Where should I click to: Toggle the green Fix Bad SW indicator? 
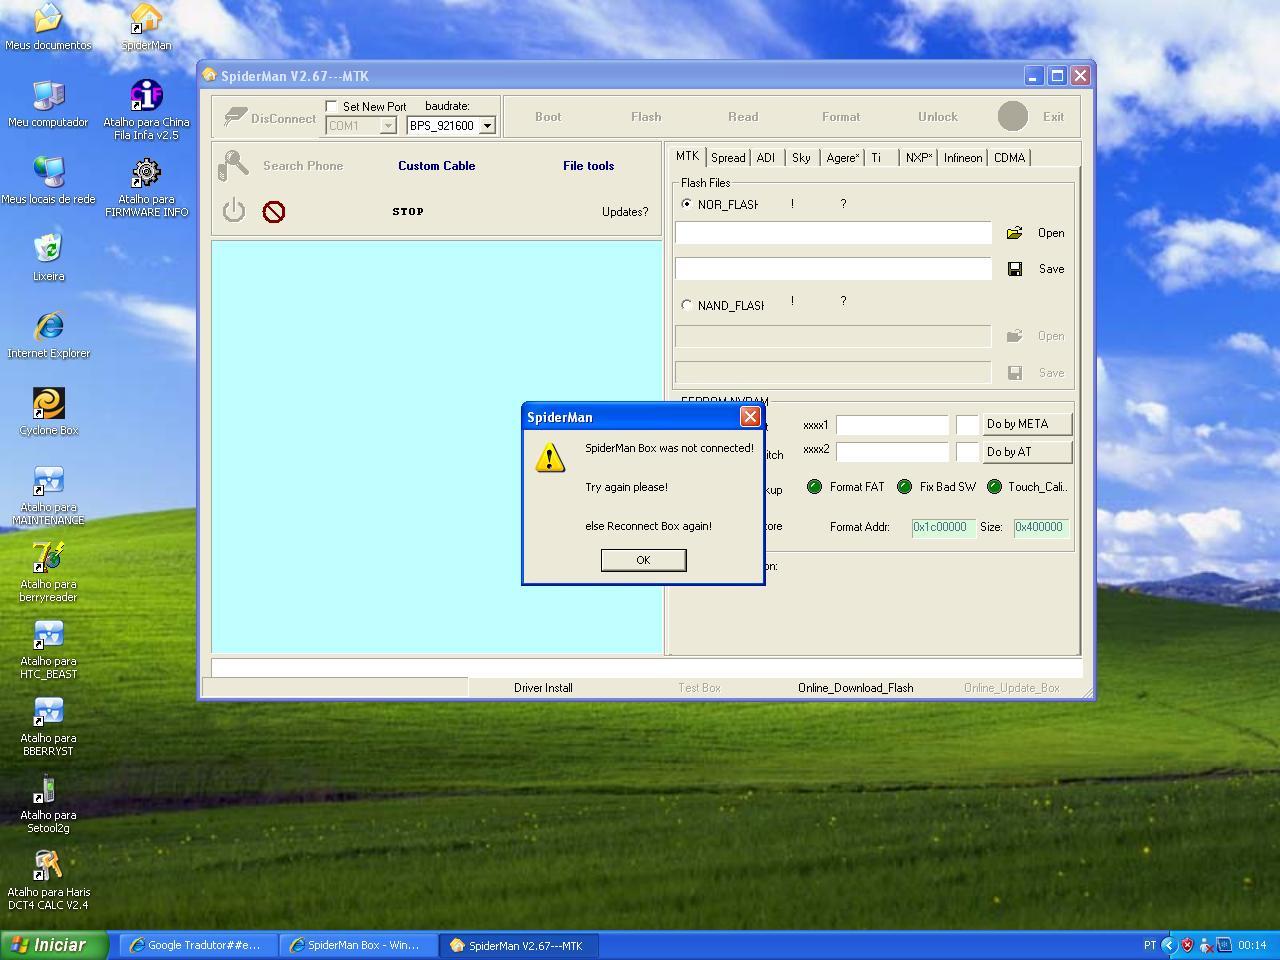tap(904, 487)
